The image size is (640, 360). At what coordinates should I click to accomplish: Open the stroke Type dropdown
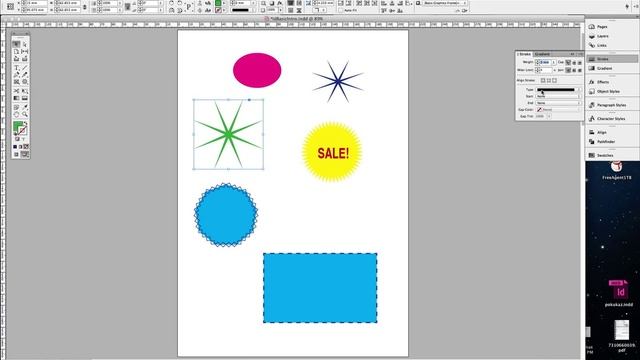click(x=558, y=90)
